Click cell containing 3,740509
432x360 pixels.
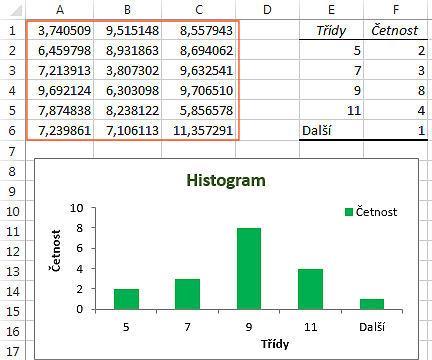(x=60, y=30)
